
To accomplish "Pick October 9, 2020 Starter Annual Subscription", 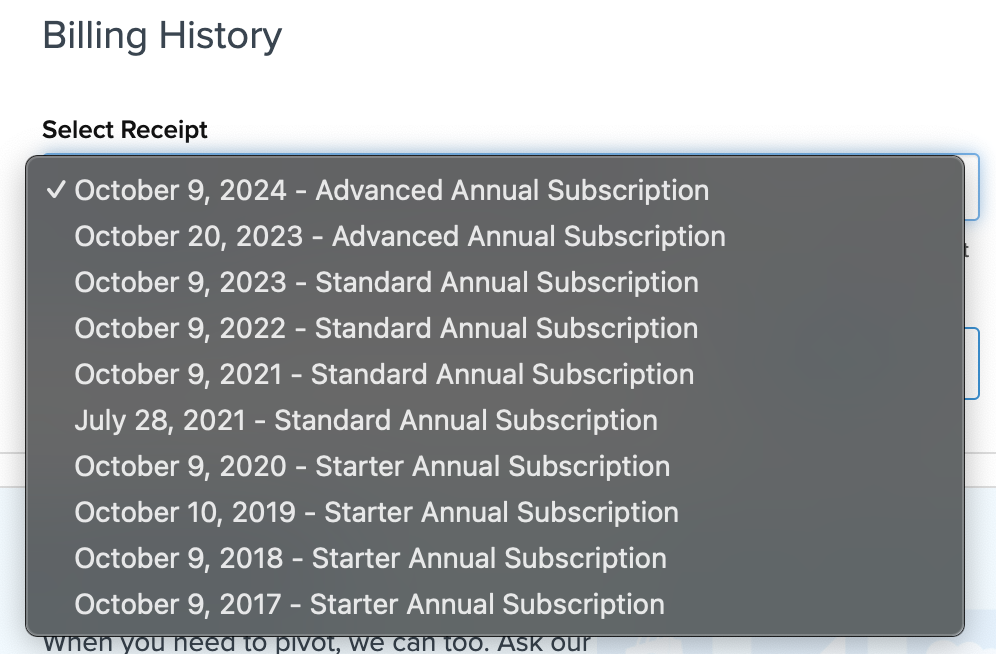I will point(372,466).
